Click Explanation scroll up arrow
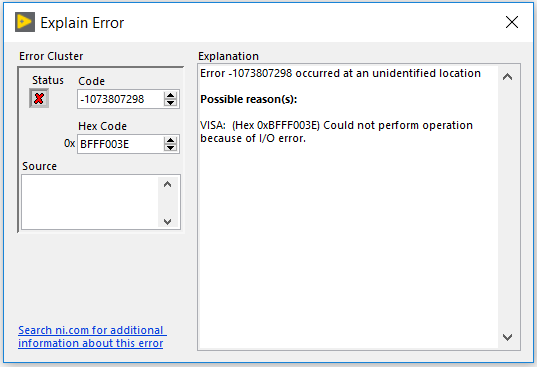This screenshot has height=367, width=537. (x=508, y=77)
